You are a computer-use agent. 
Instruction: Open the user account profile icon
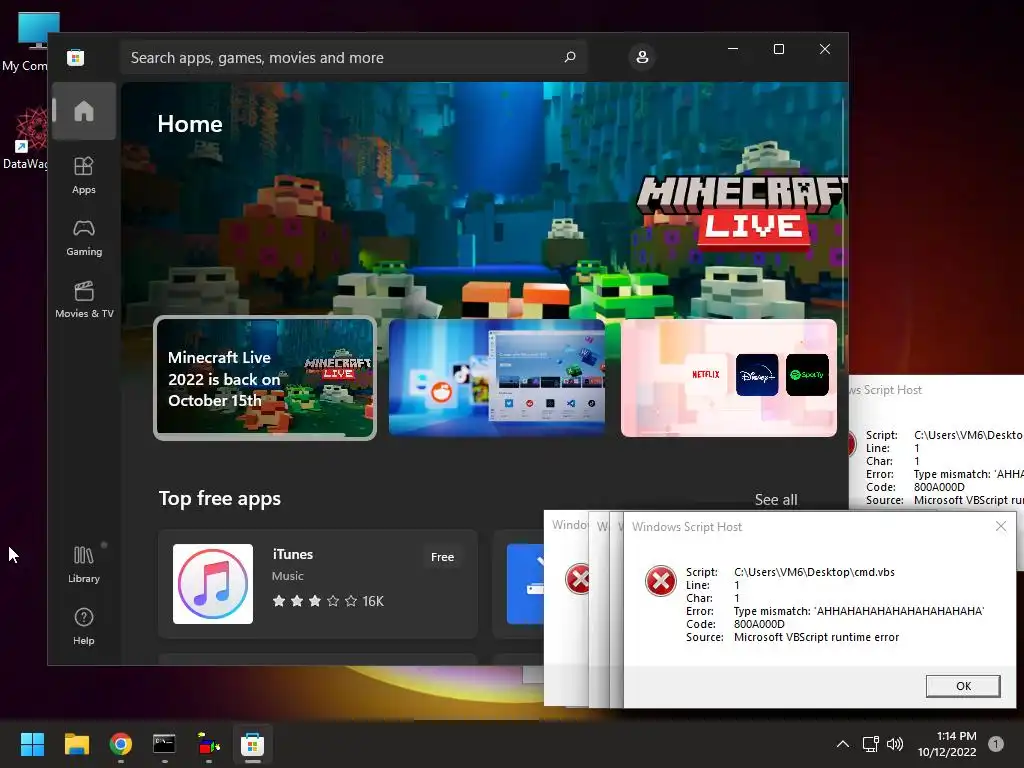click(x=642, y=57)
